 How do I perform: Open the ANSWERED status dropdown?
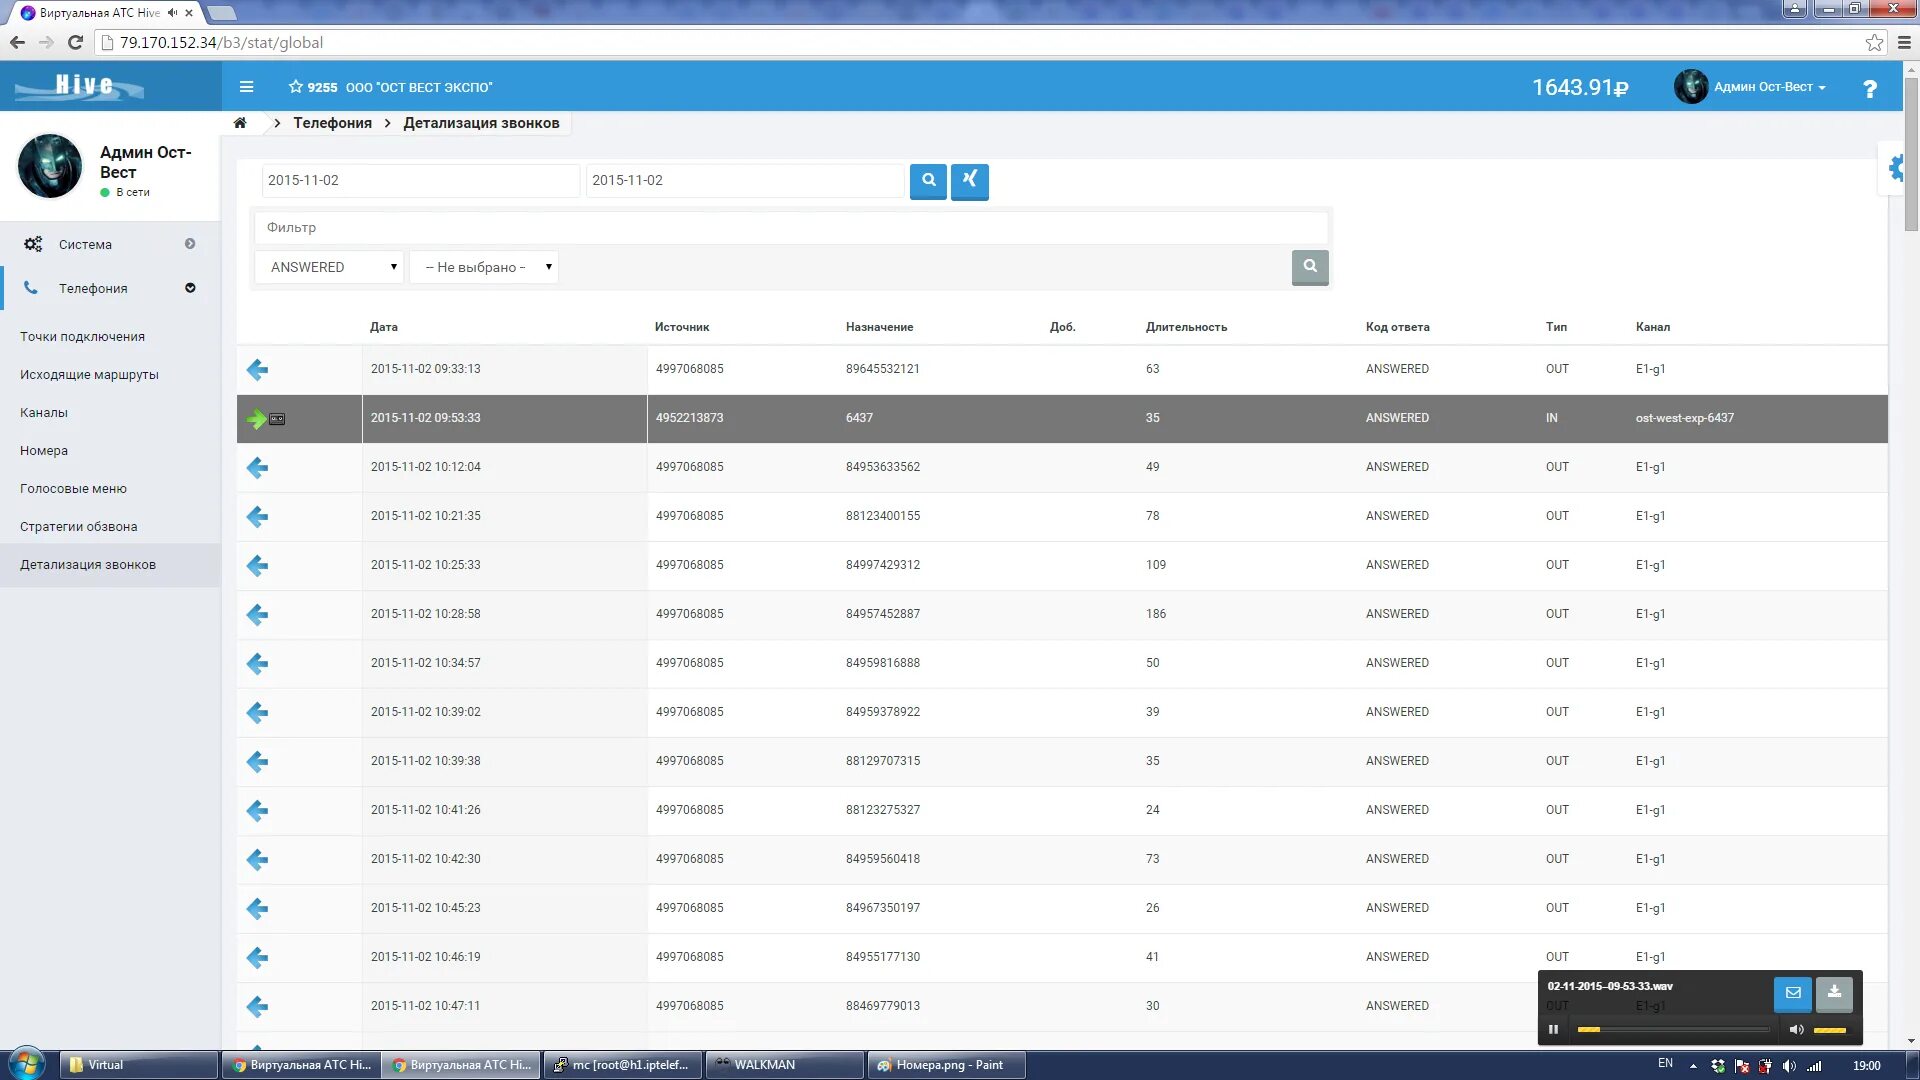(329, 267)
